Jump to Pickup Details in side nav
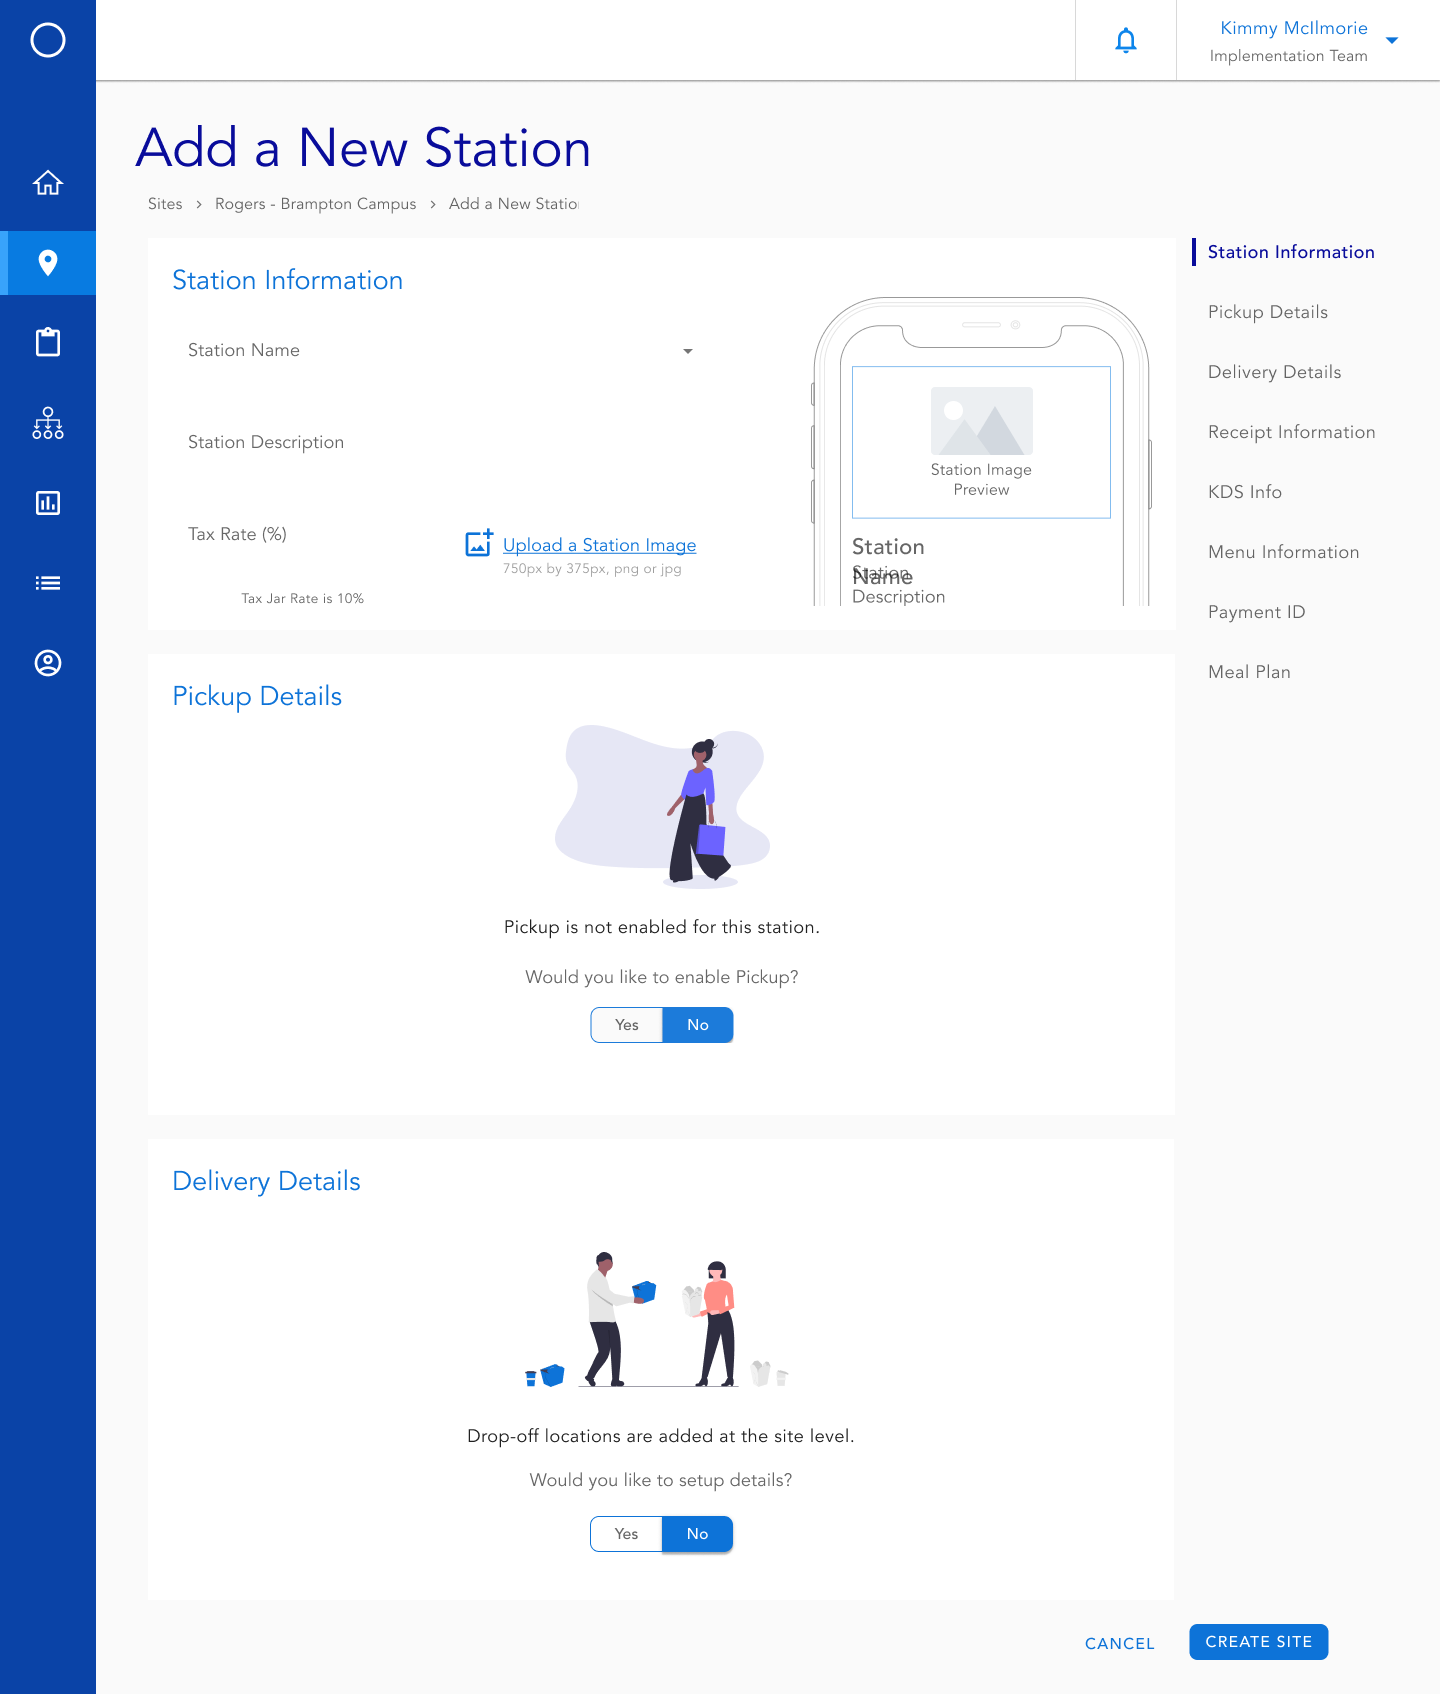 1268,312
